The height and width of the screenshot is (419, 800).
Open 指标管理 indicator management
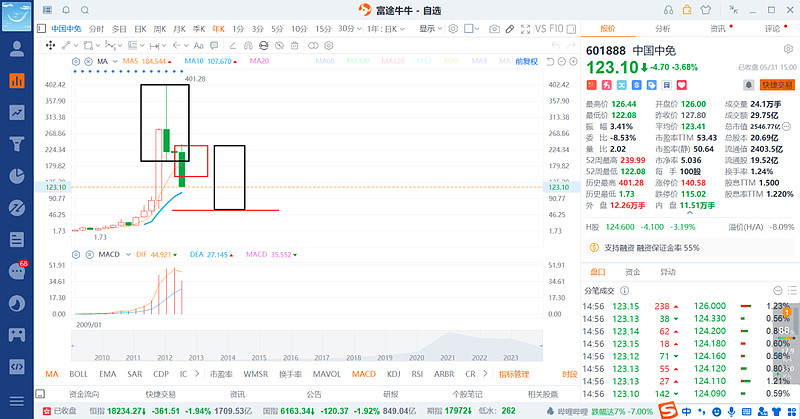(514, 374)
